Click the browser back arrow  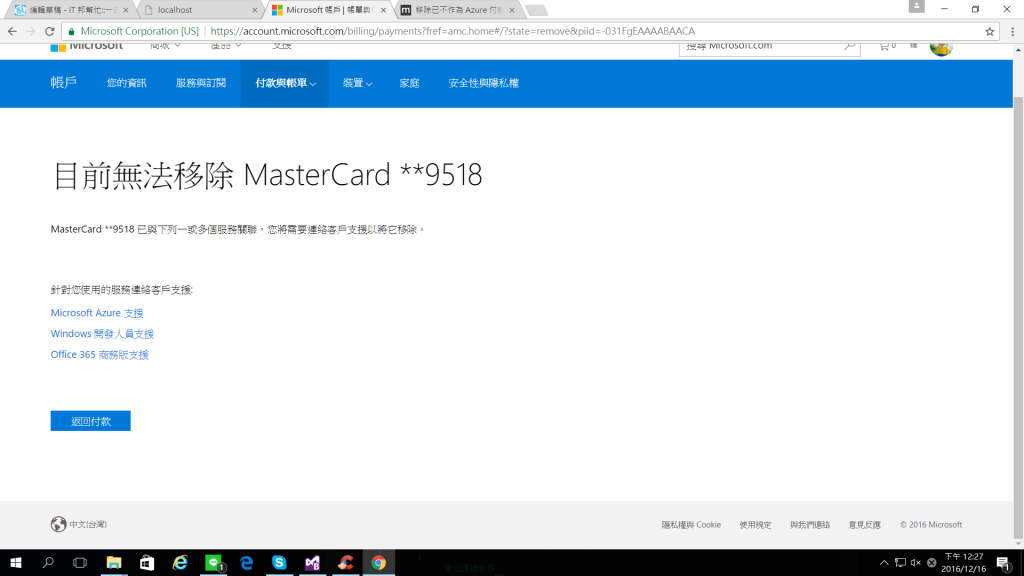tap(12, 31)
